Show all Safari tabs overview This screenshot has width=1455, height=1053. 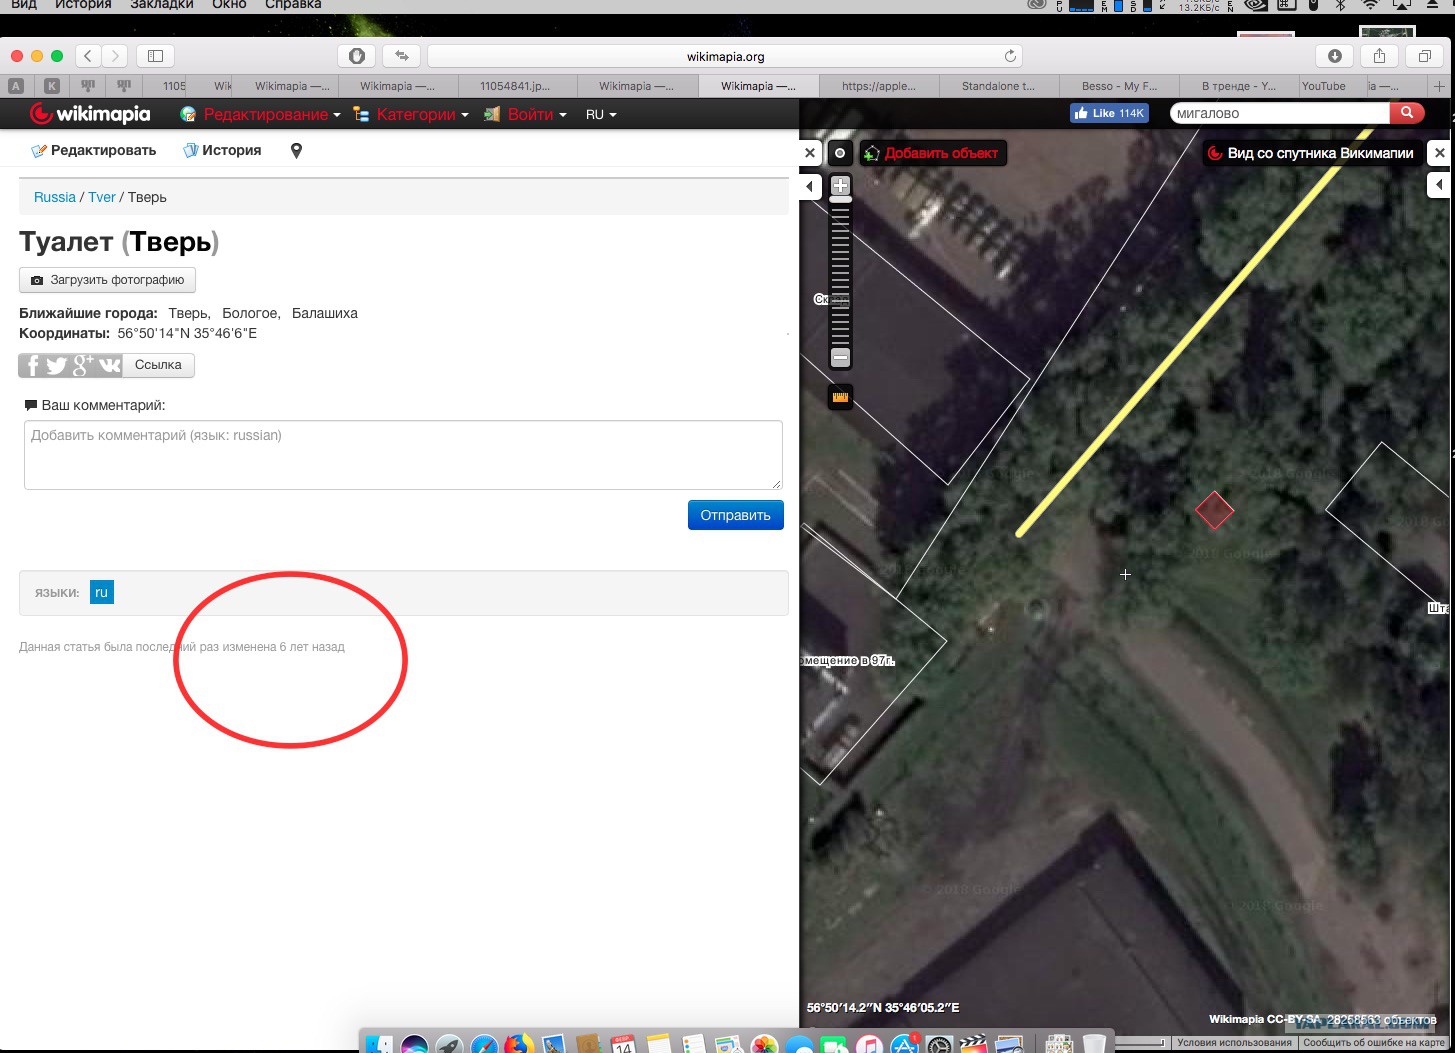coord(1425,56)
